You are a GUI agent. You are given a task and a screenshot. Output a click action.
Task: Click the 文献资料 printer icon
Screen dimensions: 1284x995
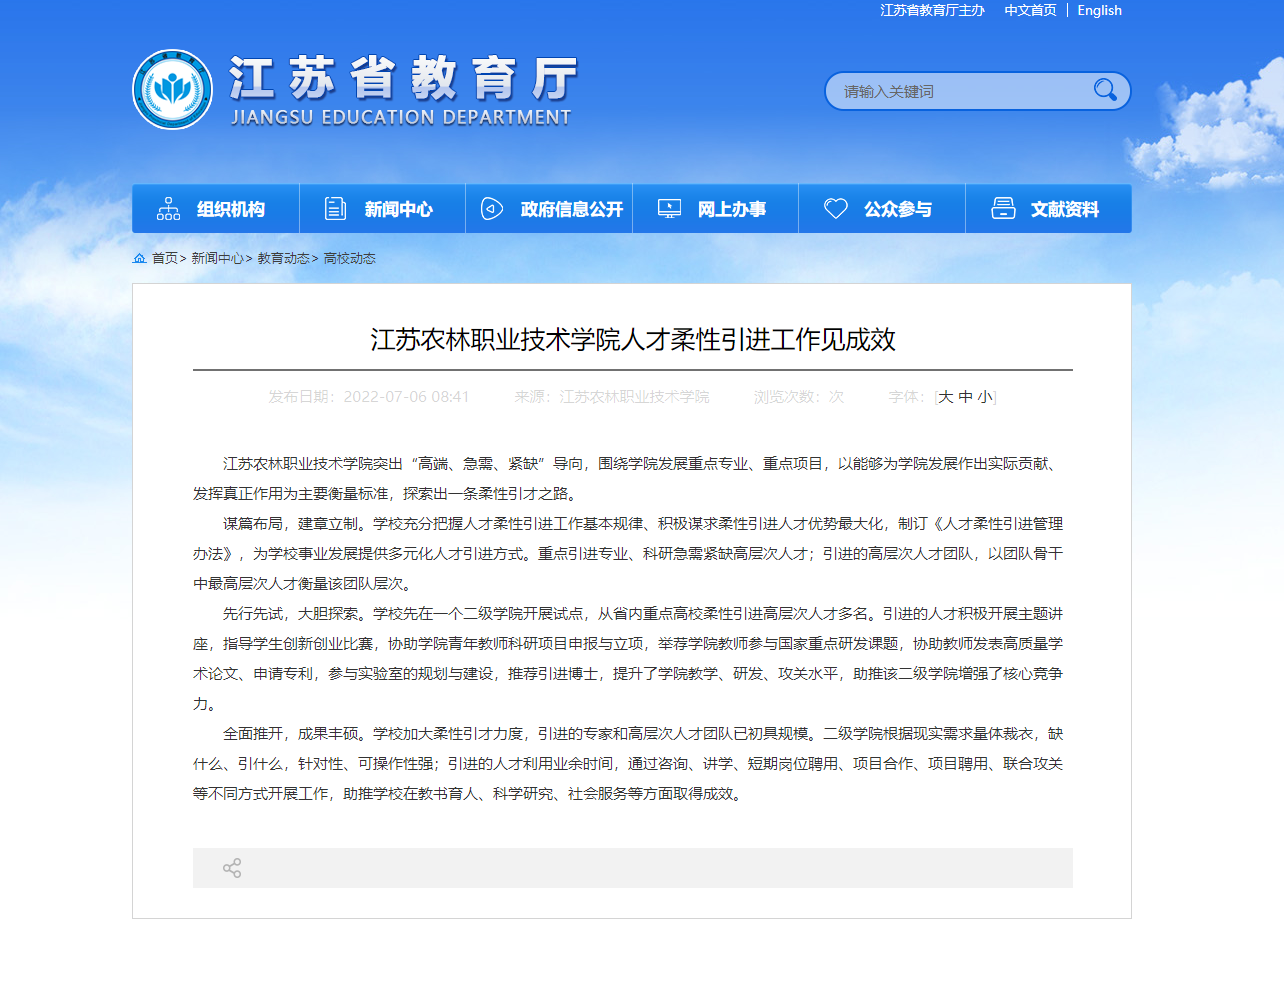click(x=1002, y=209)
